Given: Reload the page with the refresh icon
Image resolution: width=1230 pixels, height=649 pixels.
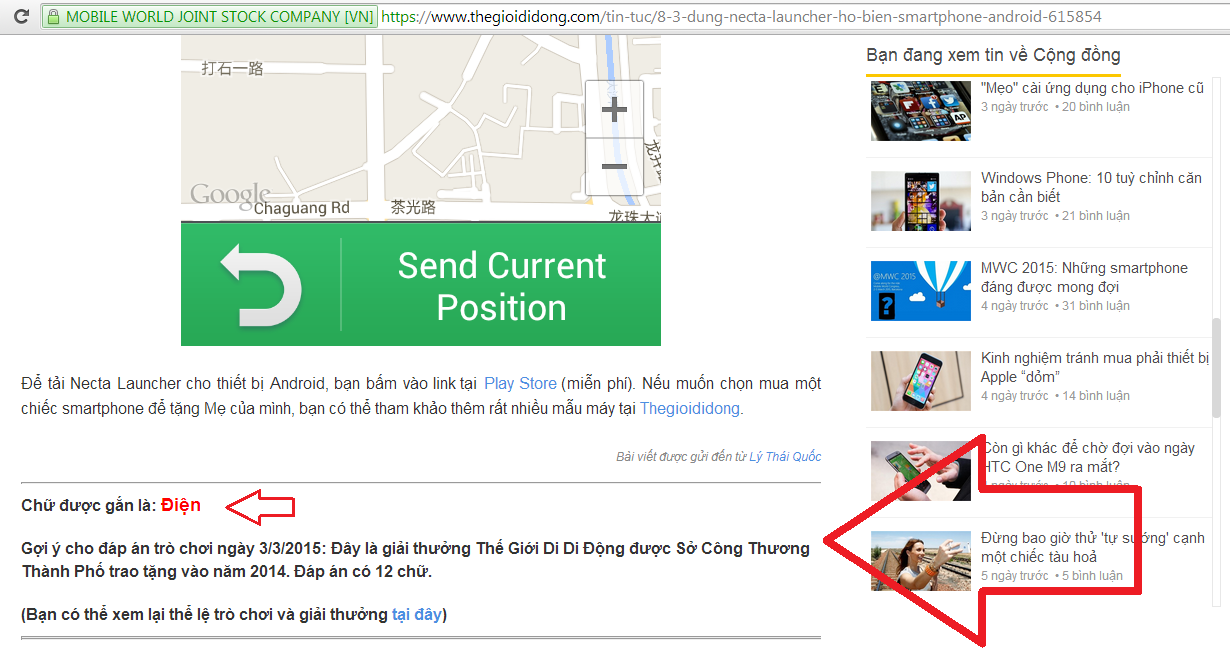Looking at the screenshot, I should 20,17.
